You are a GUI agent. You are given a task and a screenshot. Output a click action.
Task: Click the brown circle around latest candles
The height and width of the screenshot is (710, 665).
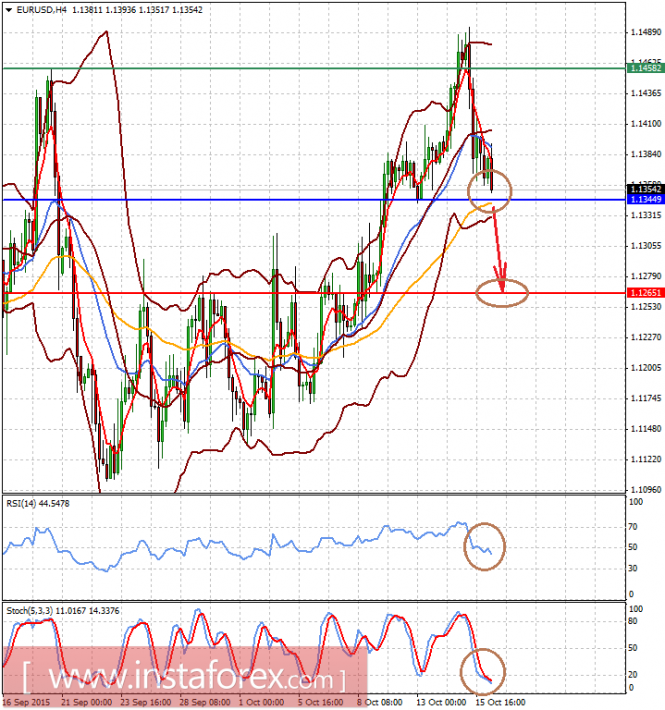(489, 191)
